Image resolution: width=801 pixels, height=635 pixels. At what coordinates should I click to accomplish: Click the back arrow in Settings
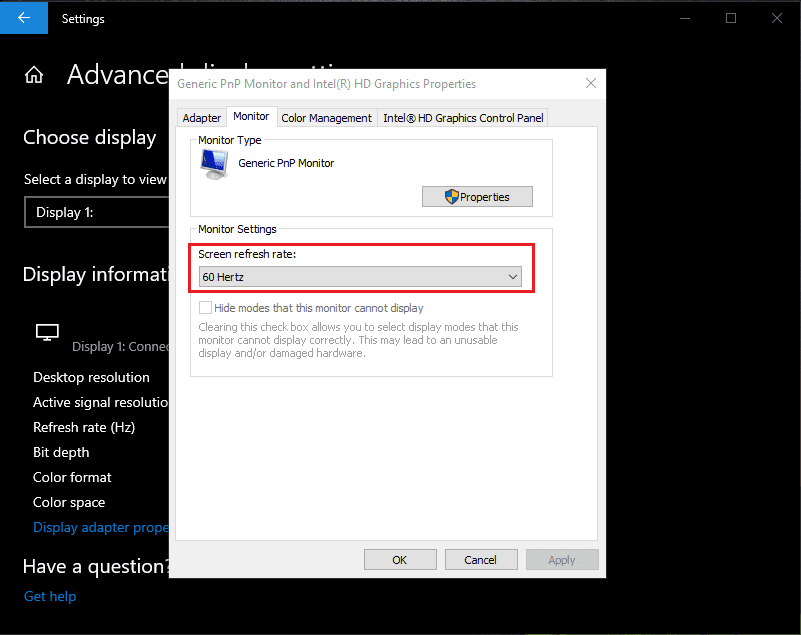click(22, 18)
